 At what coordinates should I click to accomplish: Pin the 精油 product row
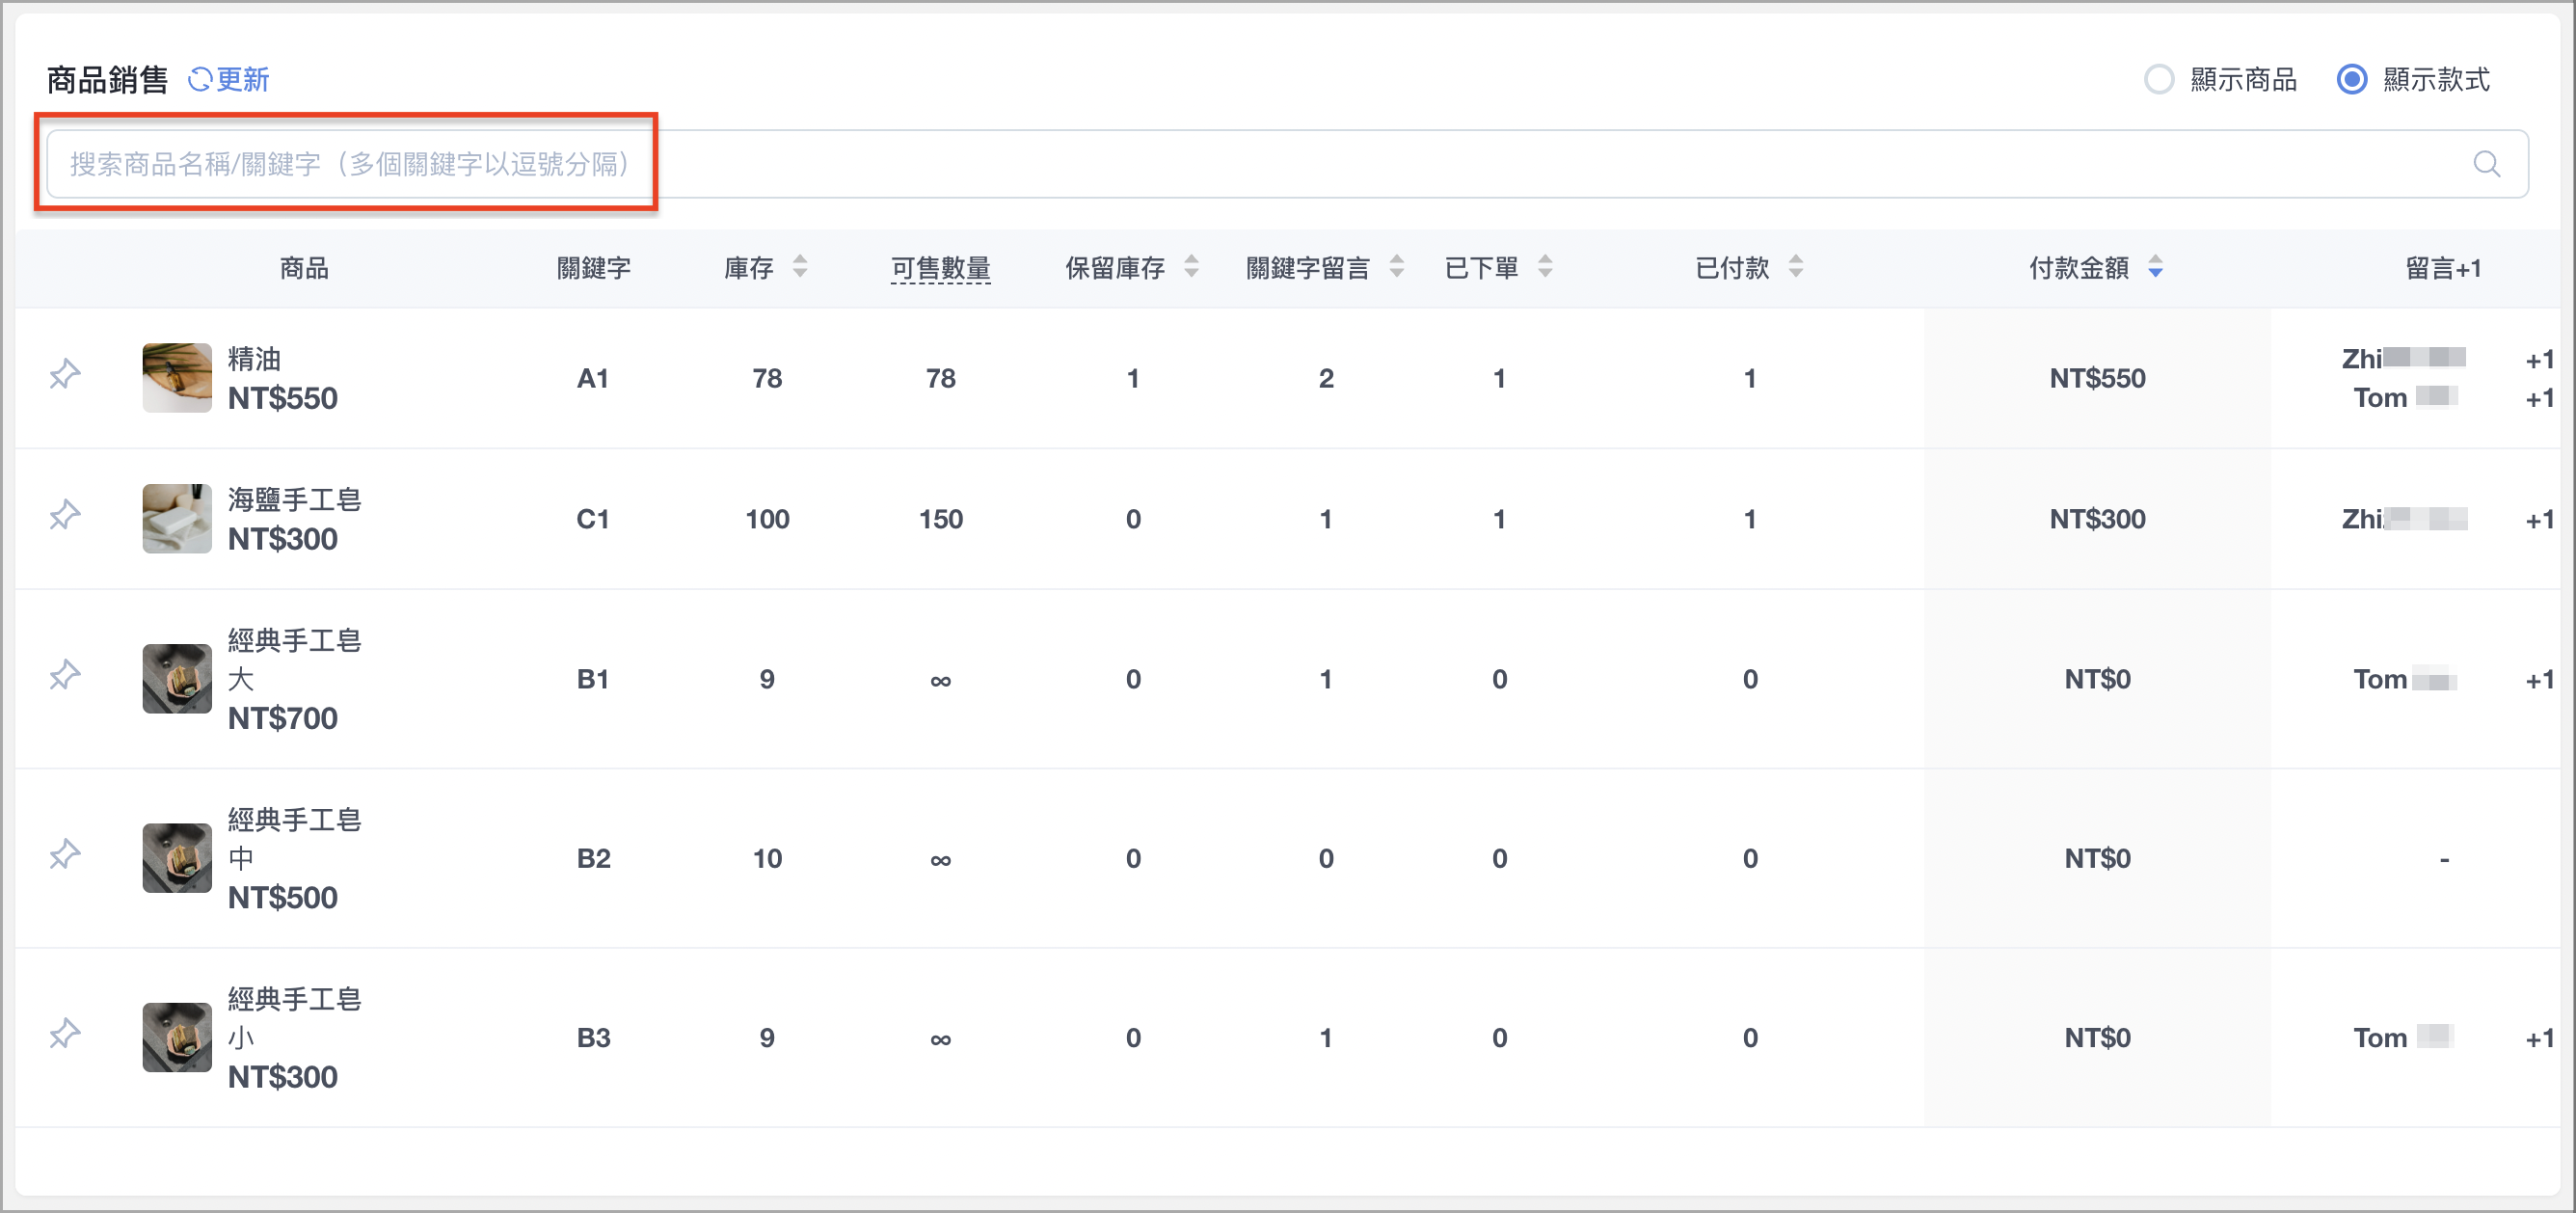coord(65,375)
